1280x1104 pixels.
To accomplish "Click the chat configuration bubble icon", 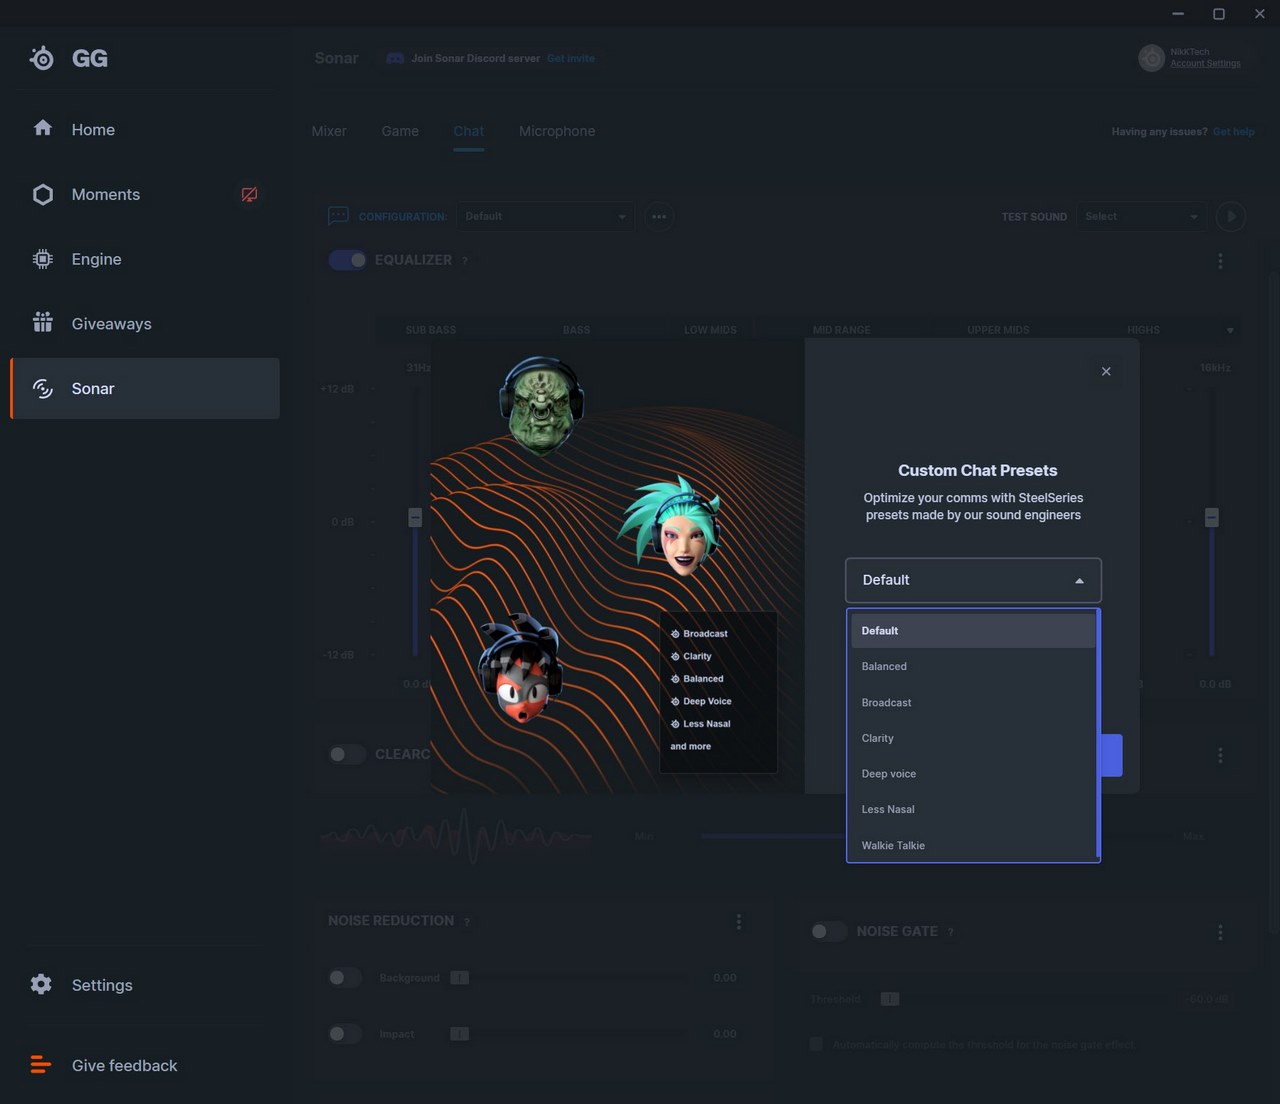I will [x=338, y=216].
